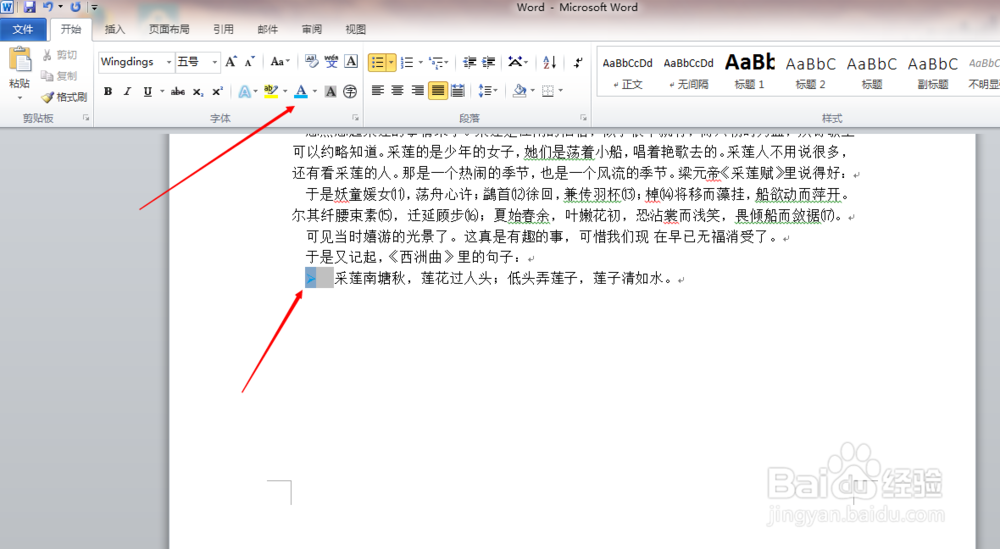Clear formatting with the eraser icon
The image size is (1000, 549).
(x=311, y=62)
